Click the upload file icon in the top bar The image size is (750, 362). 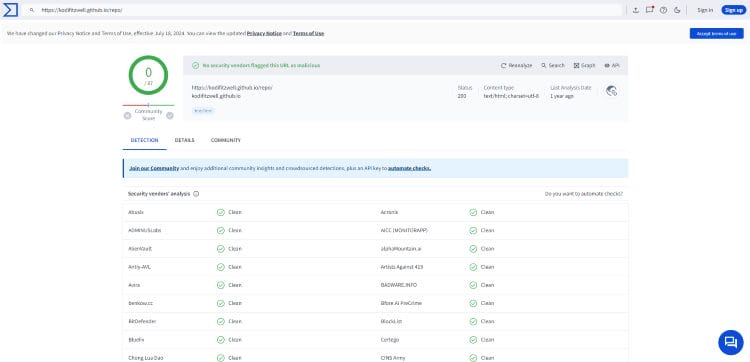click(636, 10)
